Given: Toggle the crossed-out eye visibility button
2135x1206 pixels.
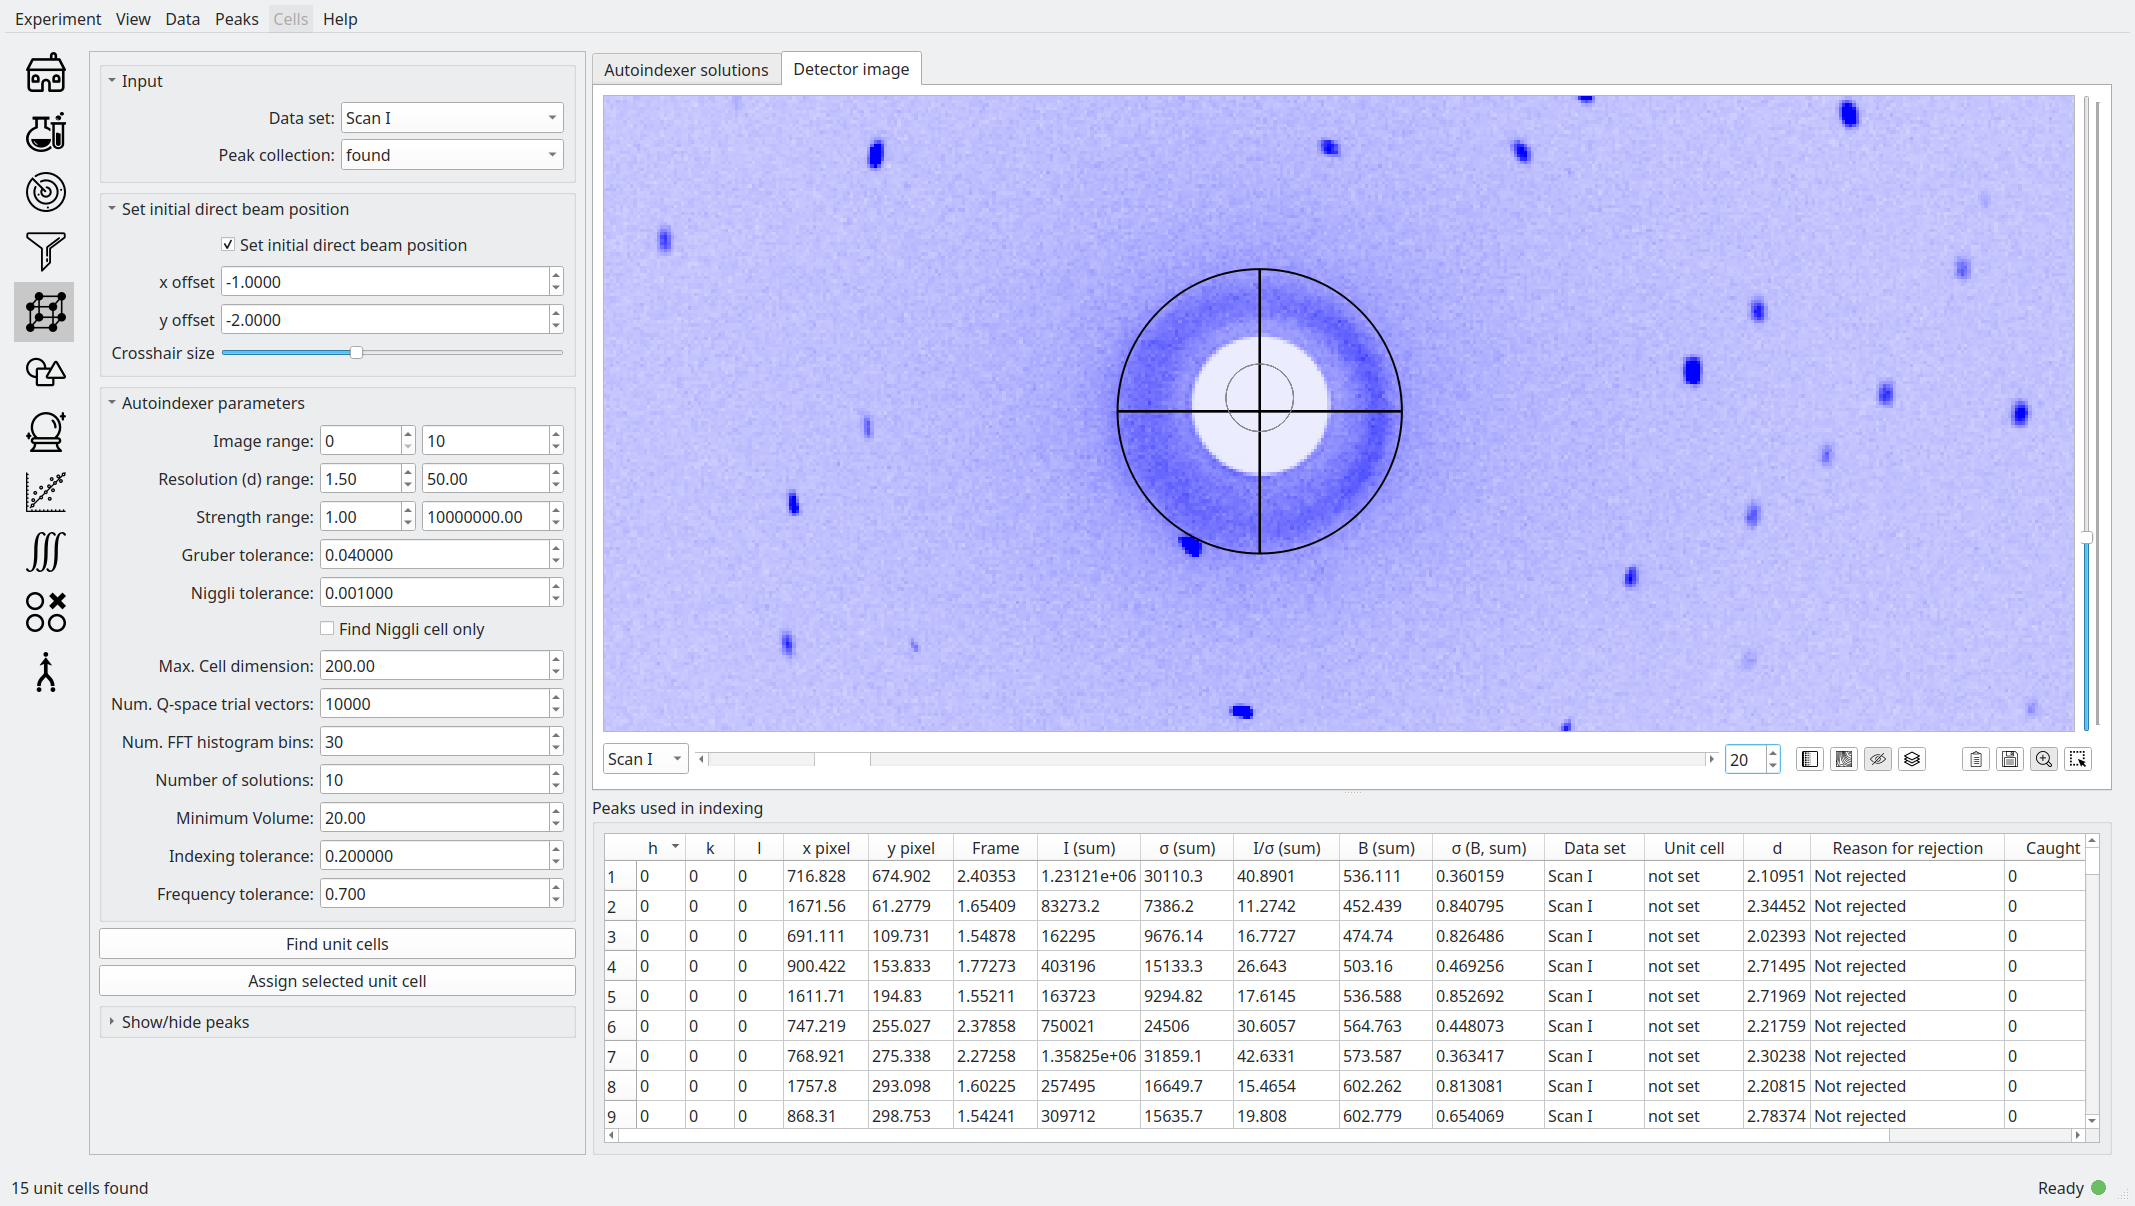Looking at the screenshot, I should coord(1878,759).
